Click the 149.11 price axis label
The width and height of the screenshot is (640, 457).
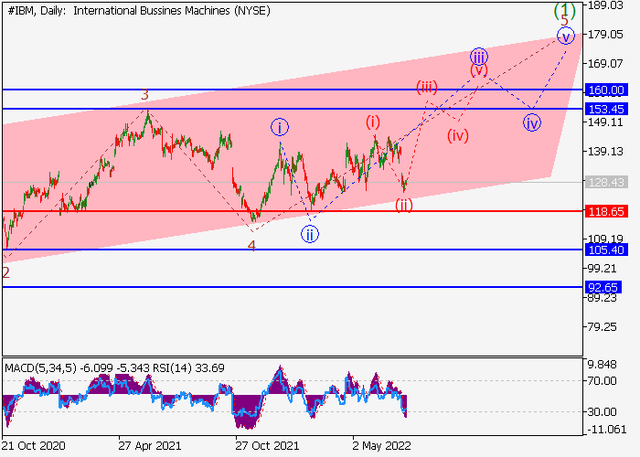coord(606,122)
